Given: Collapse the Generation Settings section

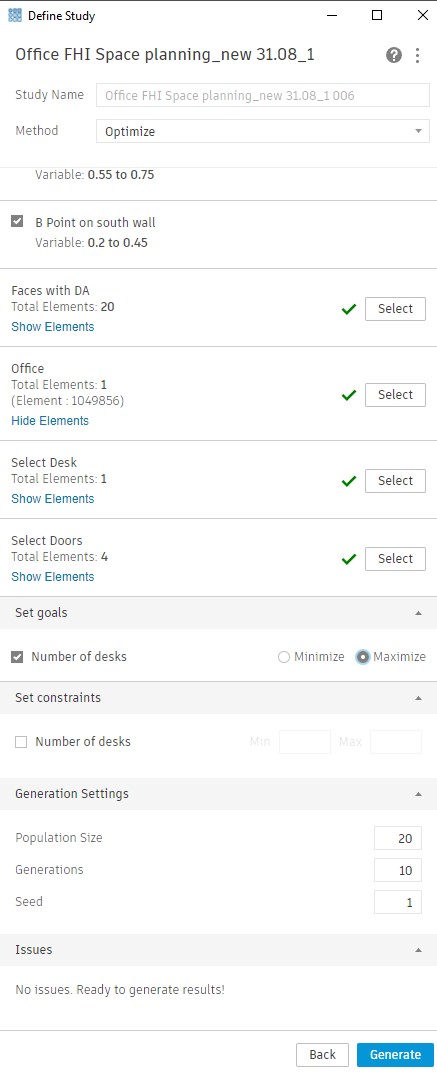Looking at the screenshot, I should click(x=418, y=794).
